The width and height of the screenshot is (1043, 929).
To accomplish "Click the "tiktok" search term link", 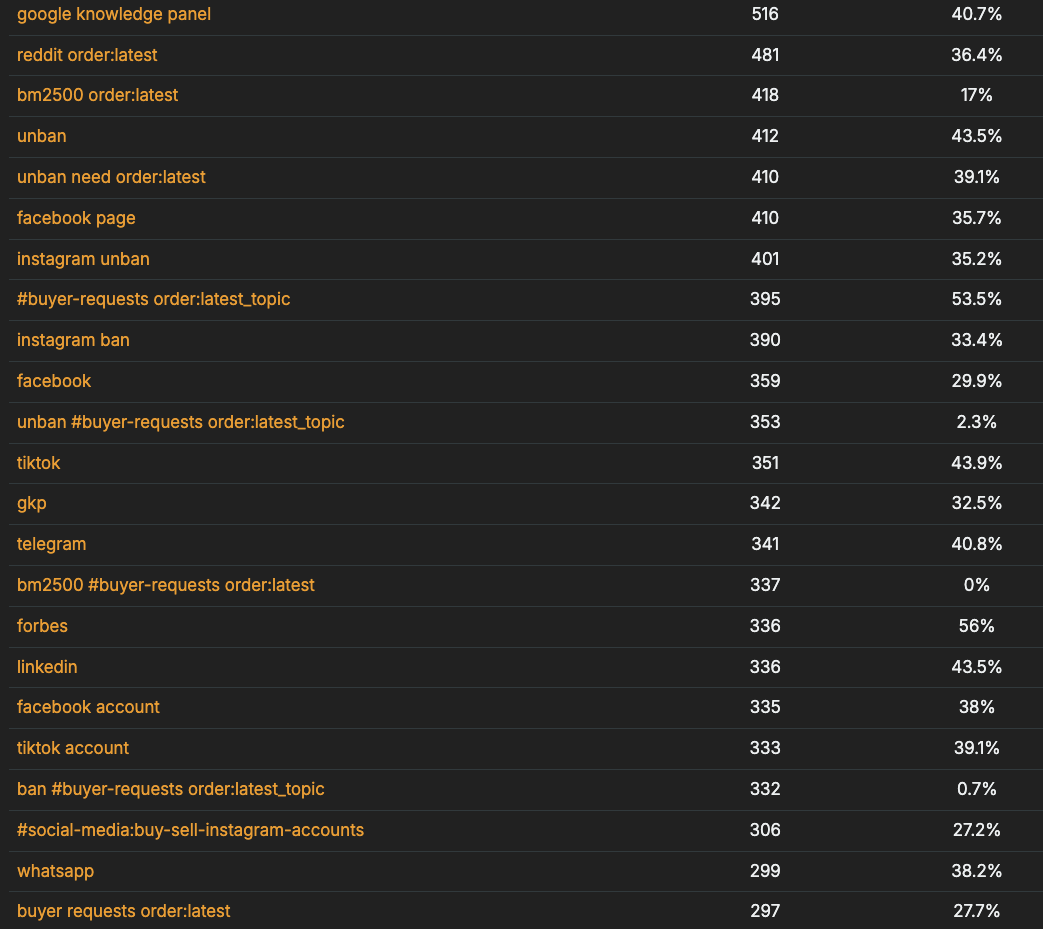I will 39,463.
